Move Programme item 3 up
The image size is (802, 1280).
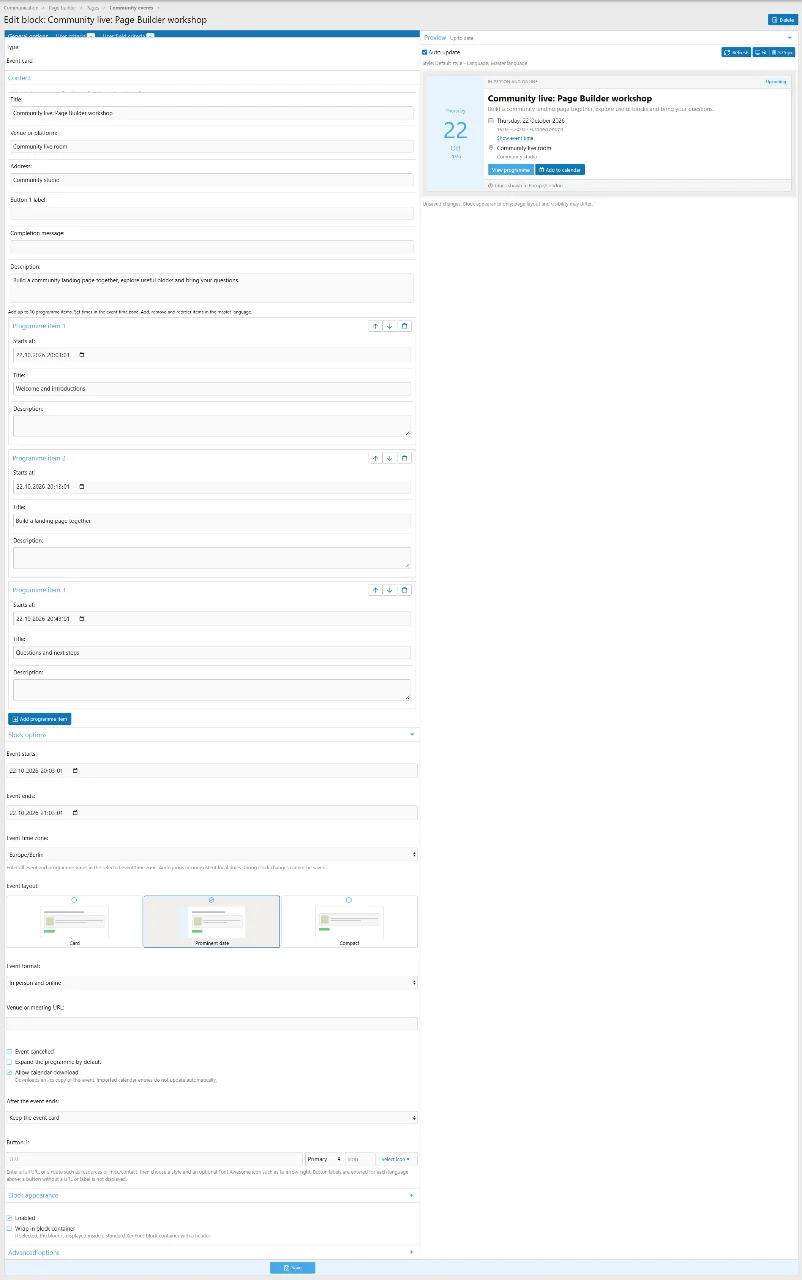pos(376,590)
